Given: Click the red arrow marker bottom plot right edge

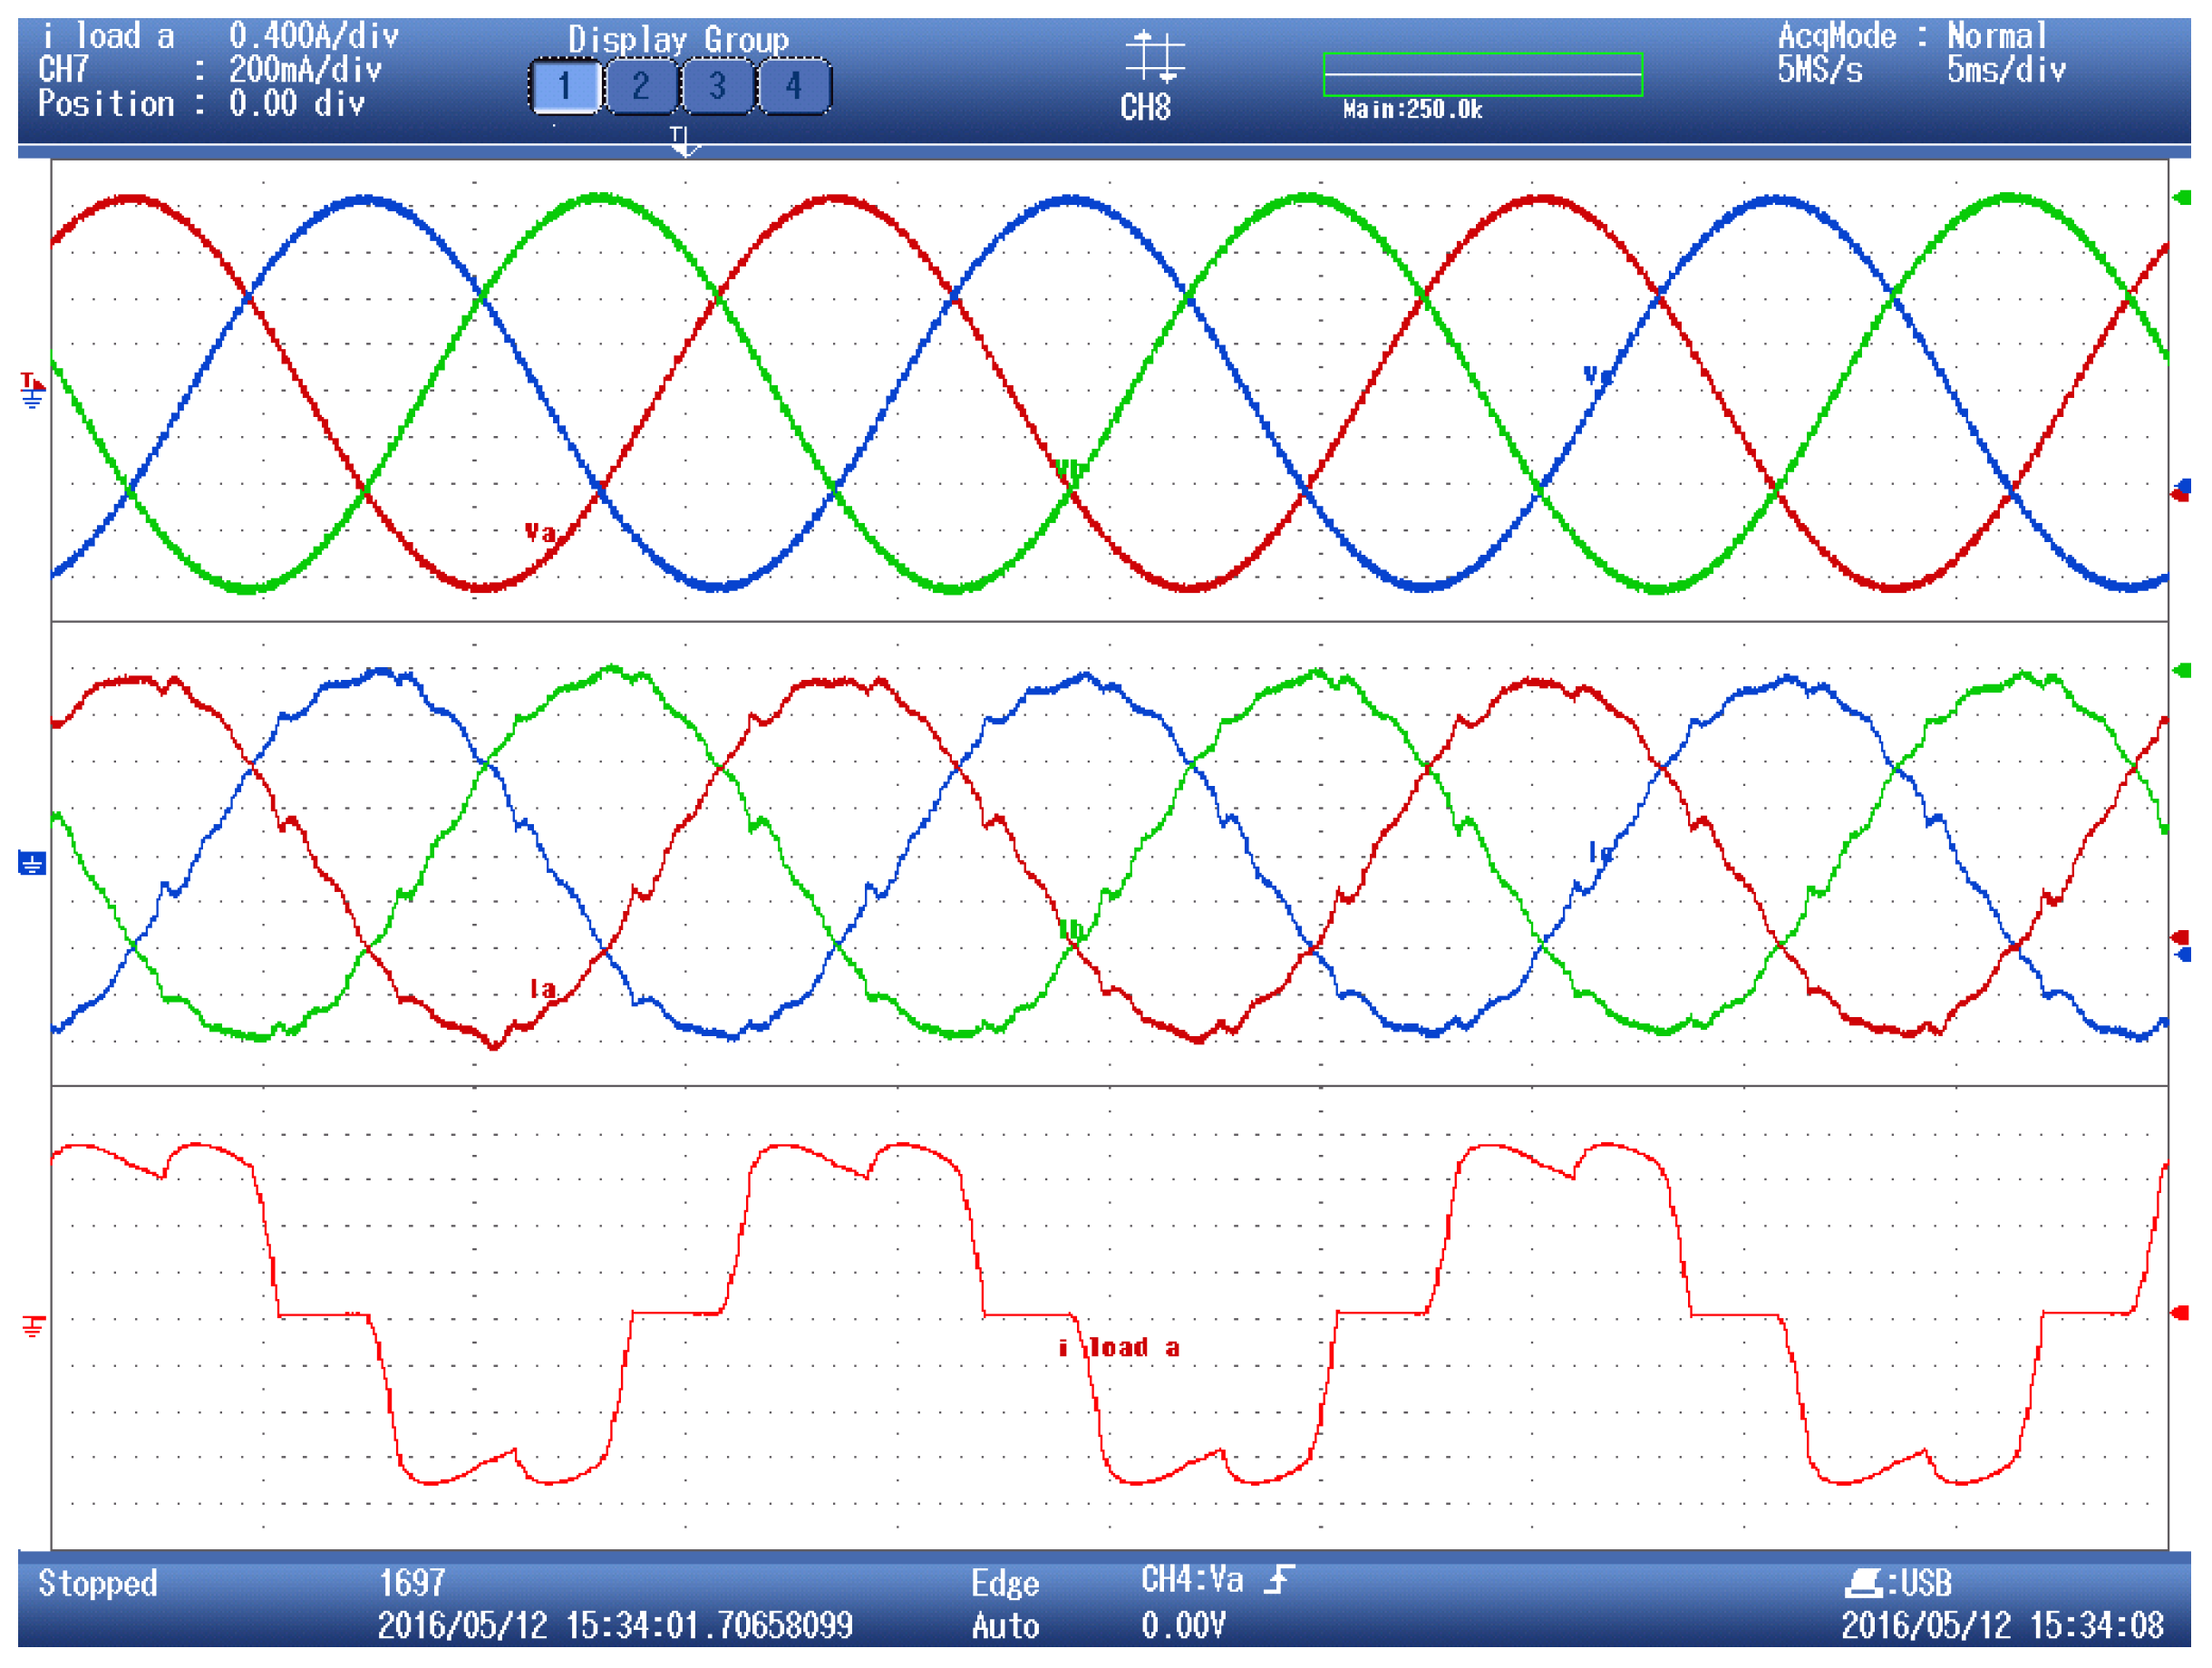Looking at the screenshot, I should pyautogui.click(x=2181, y=1313).
